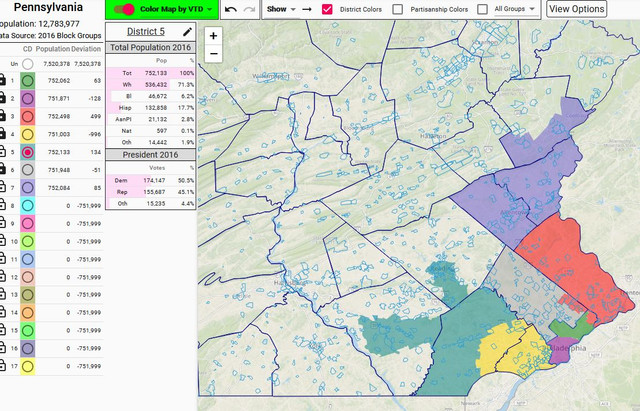Toggle the lock icon for district 5
The image size is (640, 411).
(2, 152)
